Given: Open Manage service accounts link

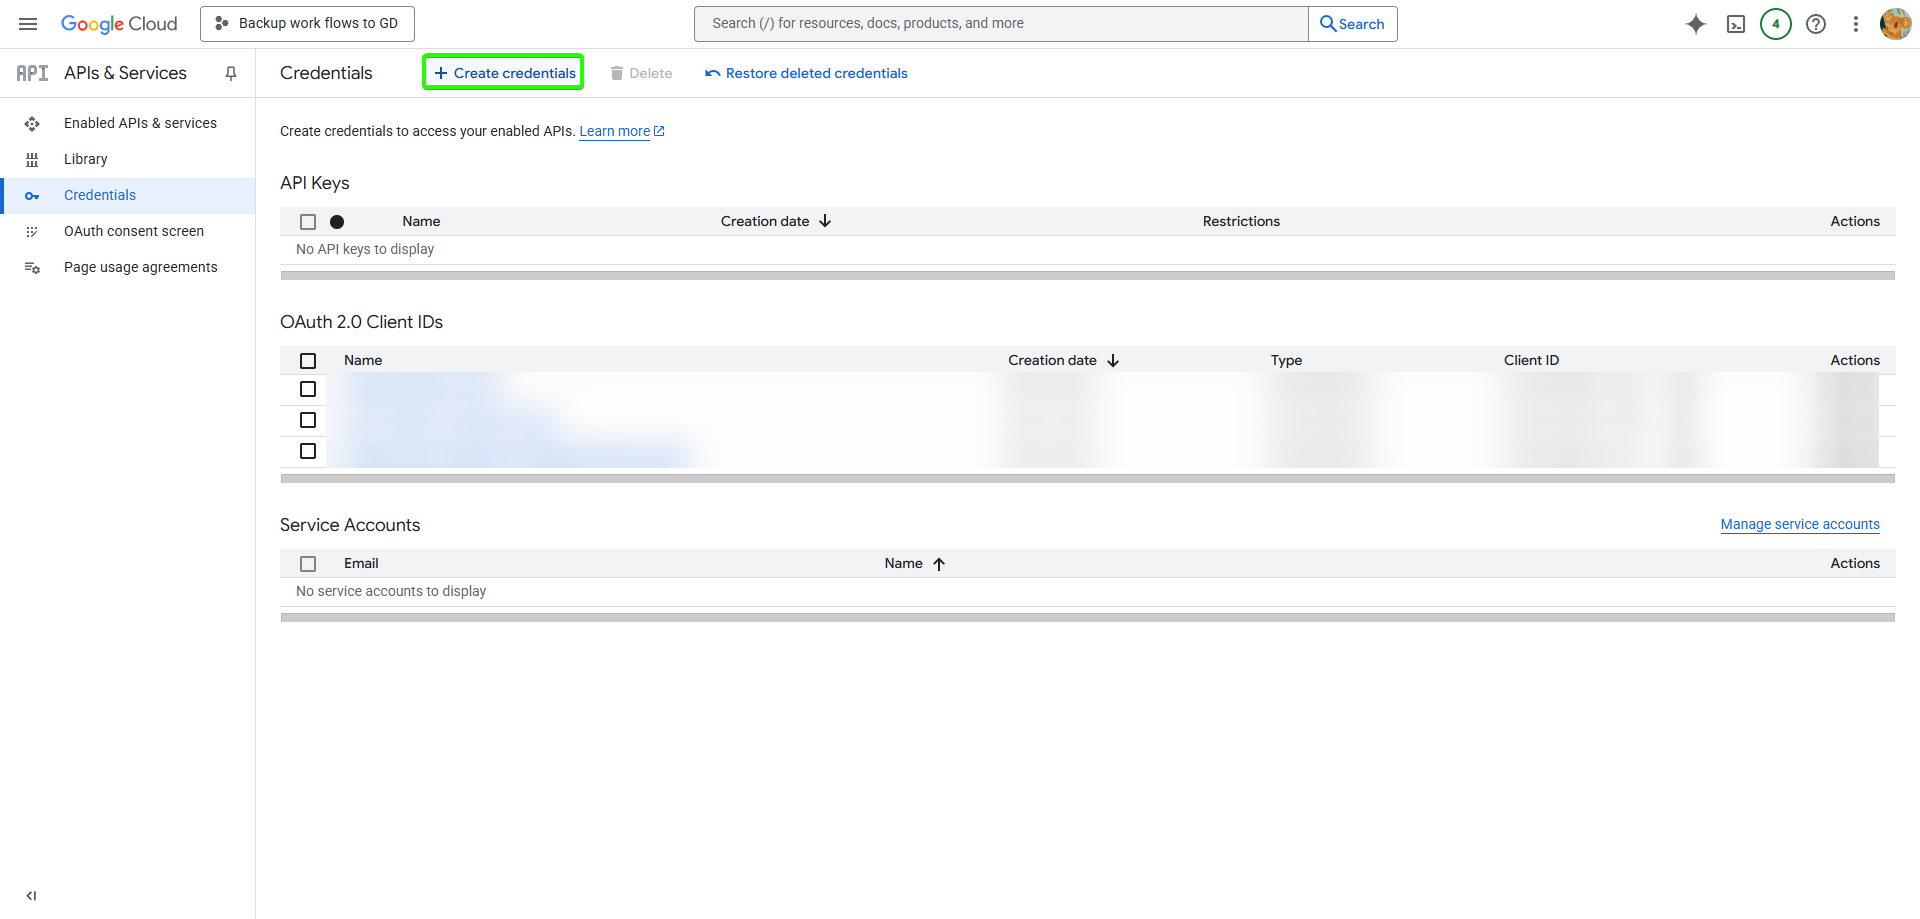Looking at the screenshot, I should click(1800, 524).
